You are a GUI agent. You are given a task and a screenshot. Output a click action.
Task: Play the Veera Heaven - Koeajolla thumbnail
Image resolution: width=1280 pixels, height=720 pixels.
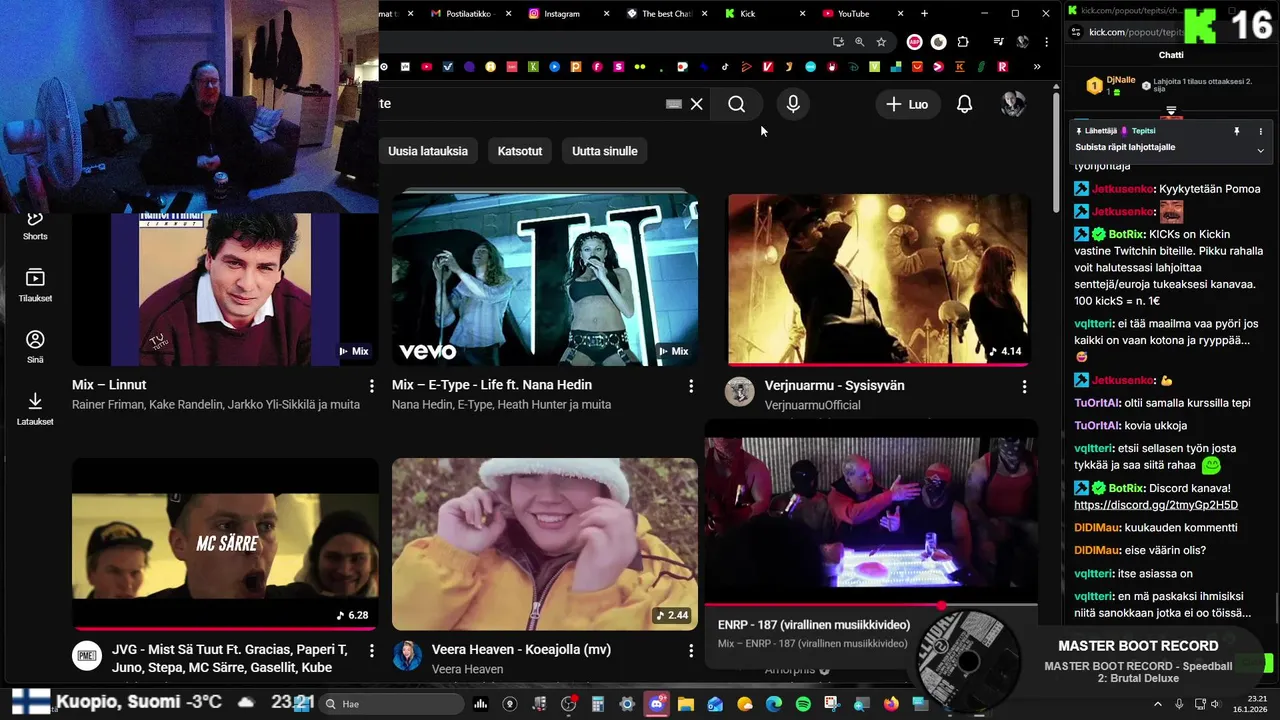[545, 544]
